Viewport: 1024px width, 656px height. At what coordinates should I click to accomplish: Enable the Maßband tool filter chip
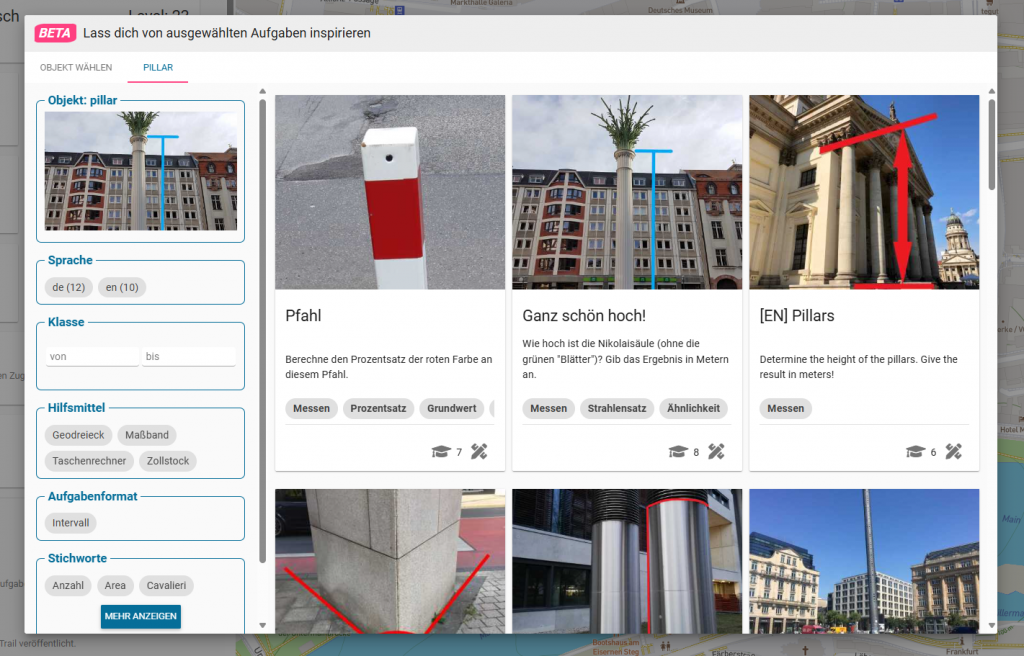tap(147, 436)
